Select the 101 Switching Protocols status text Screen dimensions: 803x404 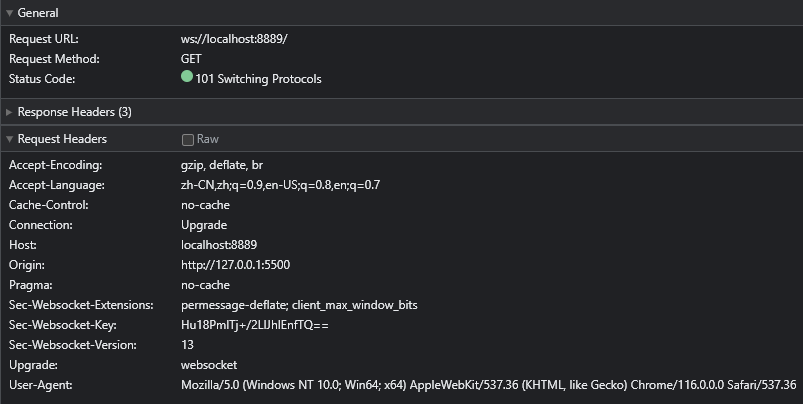(x=258, y=79)
